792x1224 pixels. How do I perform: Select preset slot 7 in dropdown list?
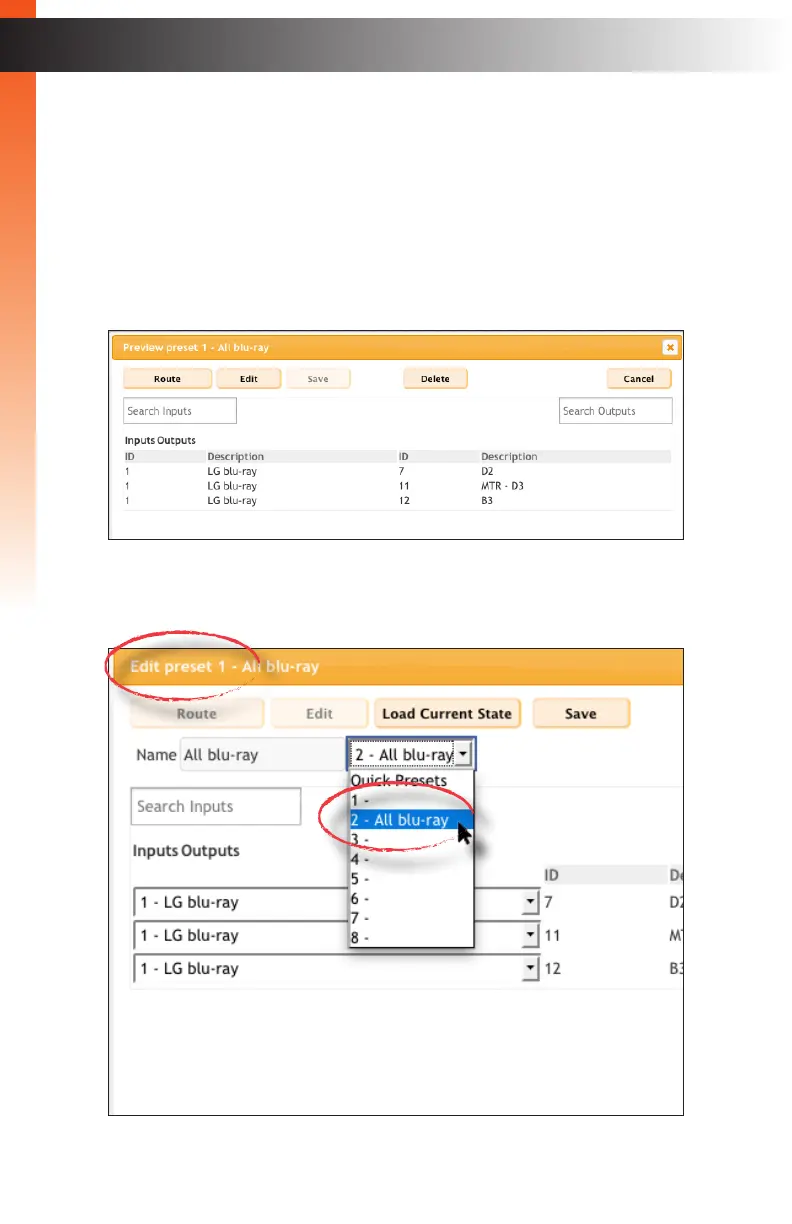coord(410,918)
